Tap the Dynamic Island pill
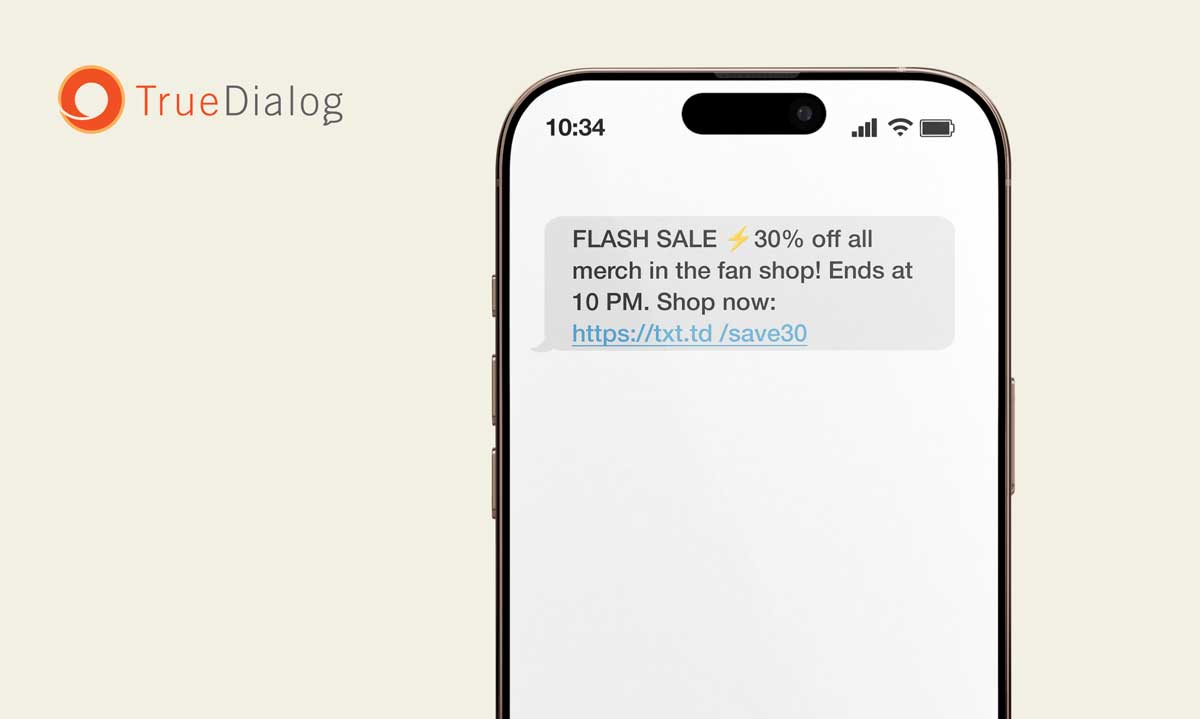The width and height of the screenshot is (1200, 719). [754, 113]
